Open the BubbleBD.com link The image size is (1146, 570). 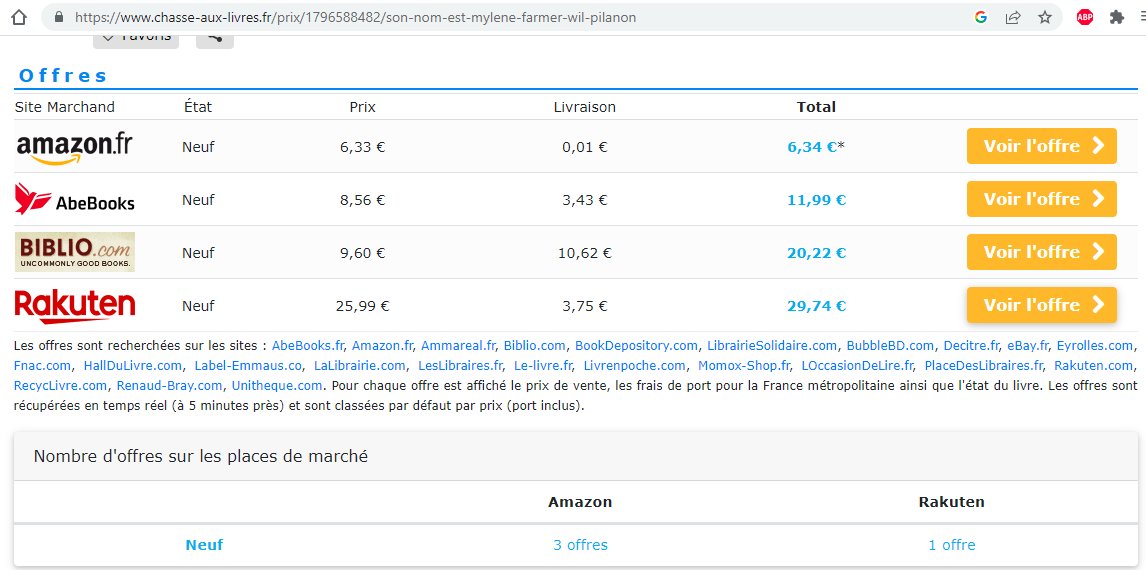coord(890,345)
